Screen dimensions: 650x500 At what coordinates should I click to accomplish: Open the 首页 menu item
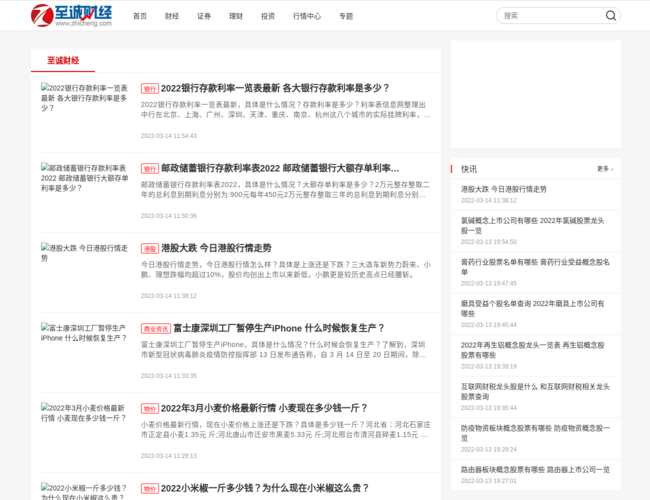[140, 16]
